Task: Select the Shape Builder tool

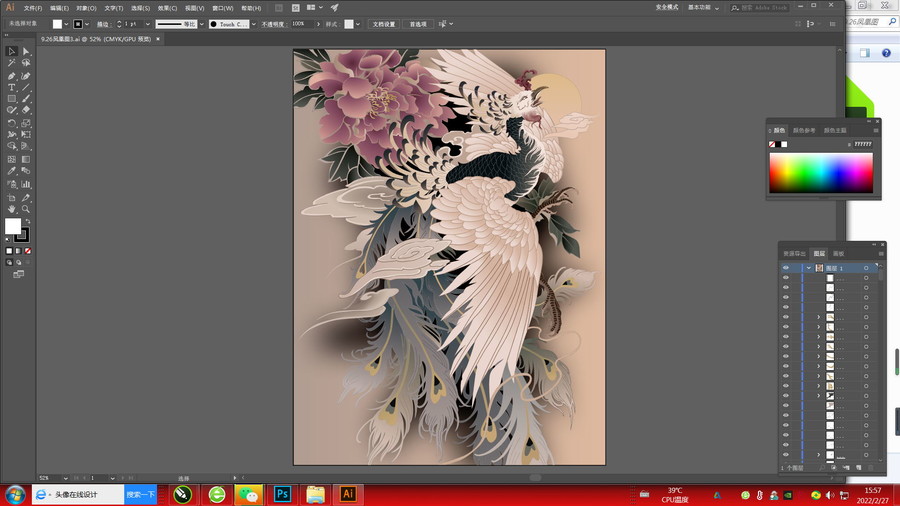Action: pyautogui.click(x=11, y=146)
